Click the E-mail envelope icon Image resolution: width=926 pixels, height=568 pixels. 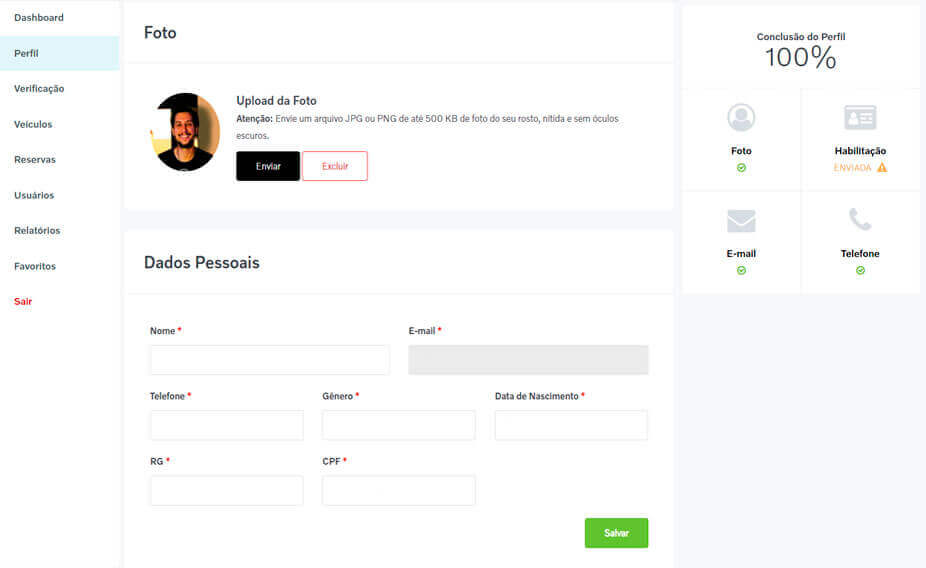point(741,221)
